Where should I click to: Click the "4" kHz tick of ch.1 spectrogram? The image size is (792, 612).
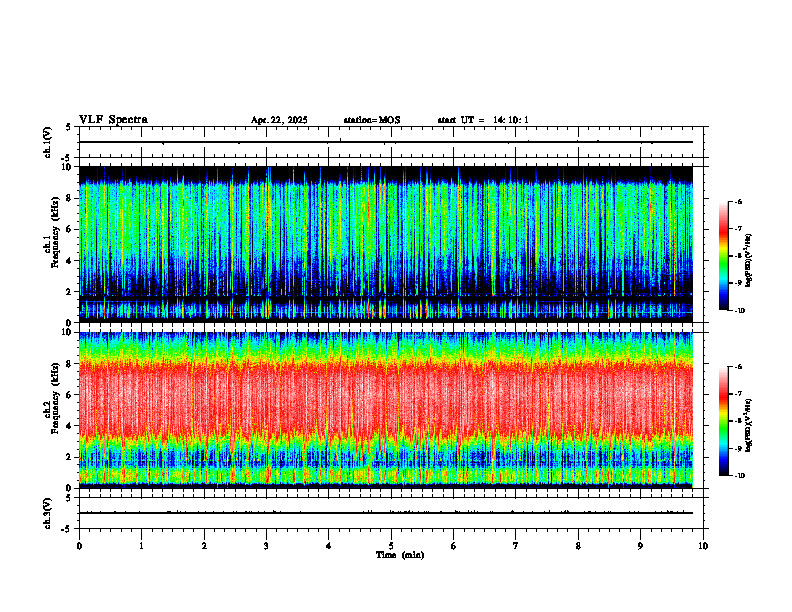(x=70, y=261)
